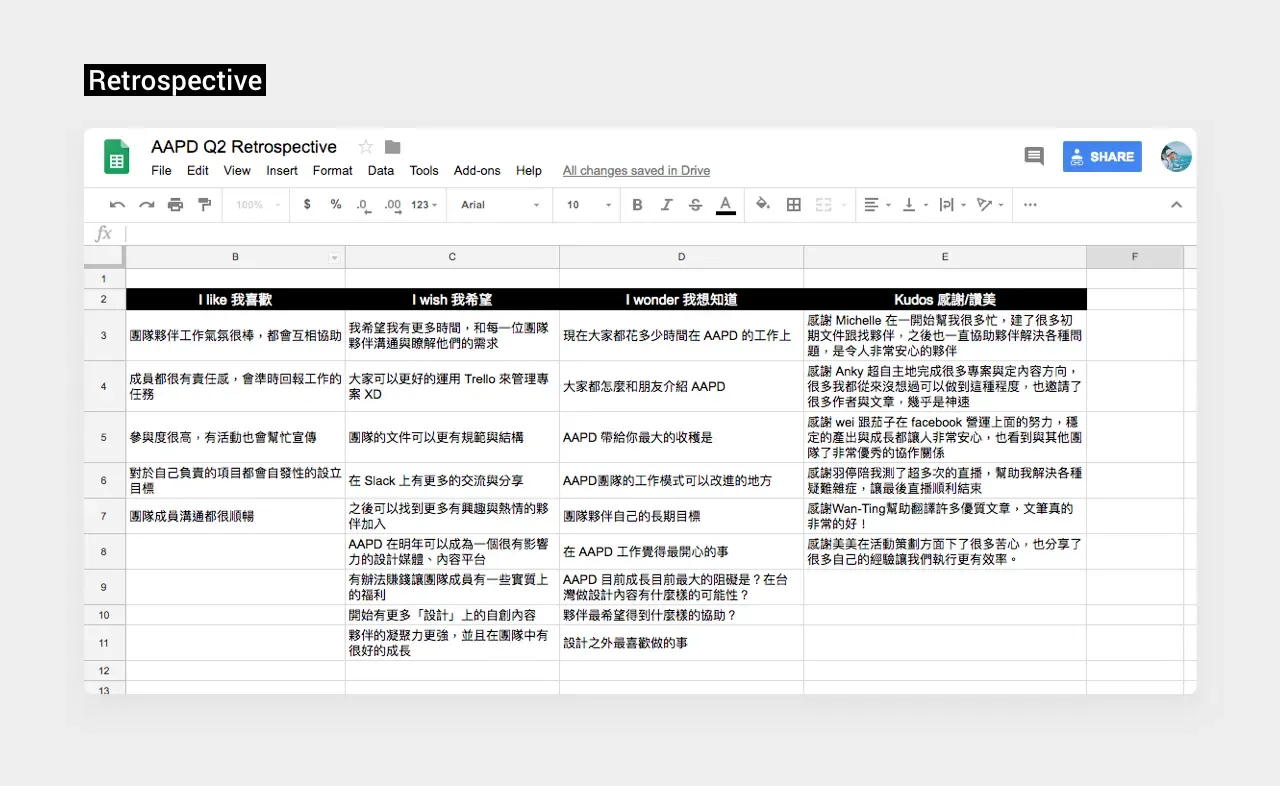Click the formula bar input

(660, 234)
